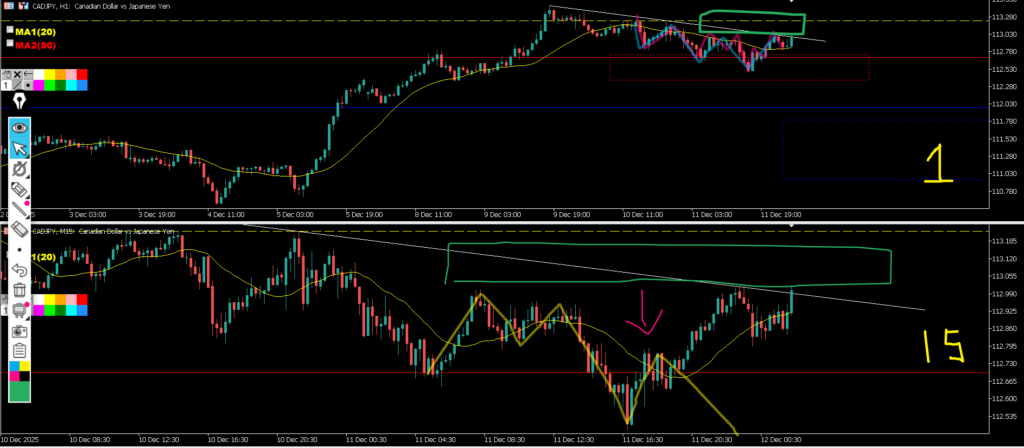This screenshot has width=1024, height=448.
Task: Click the MA2(80) label text on H1 chart
Action: tap(35, 44)
